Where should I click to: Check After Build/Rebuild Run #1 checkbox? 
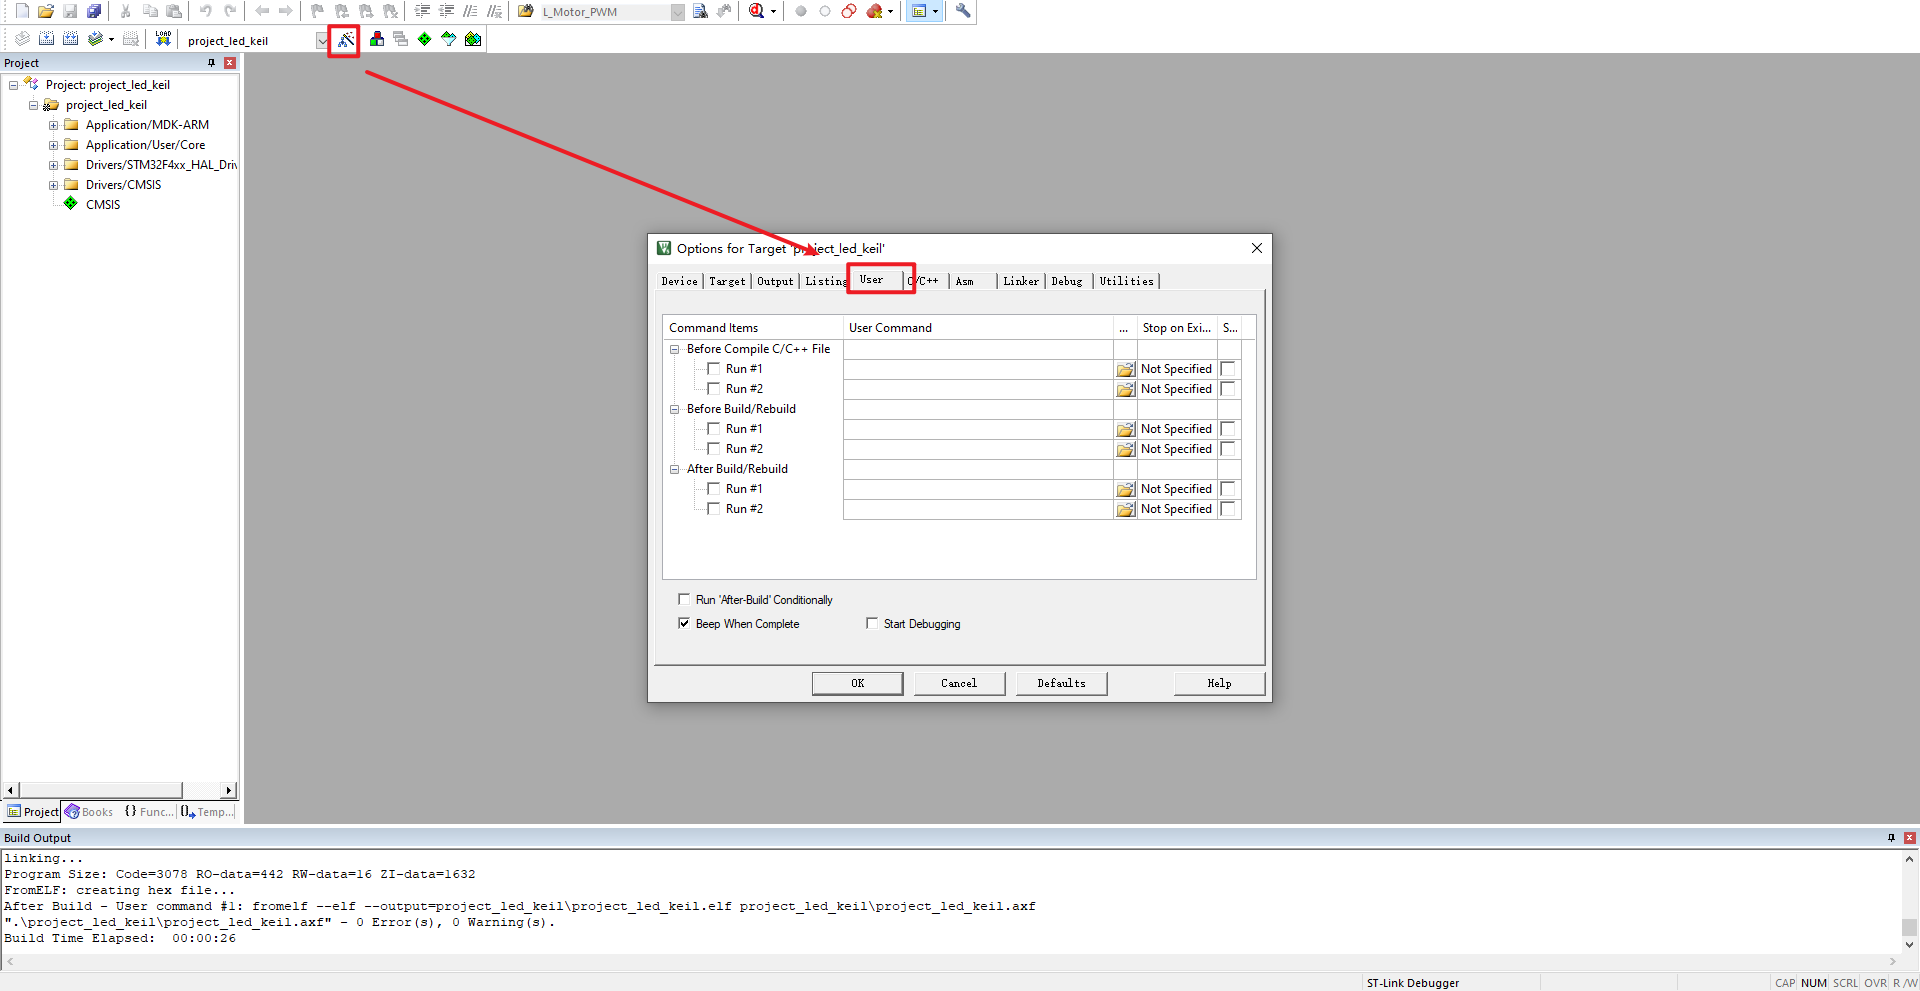coord(714,489)
